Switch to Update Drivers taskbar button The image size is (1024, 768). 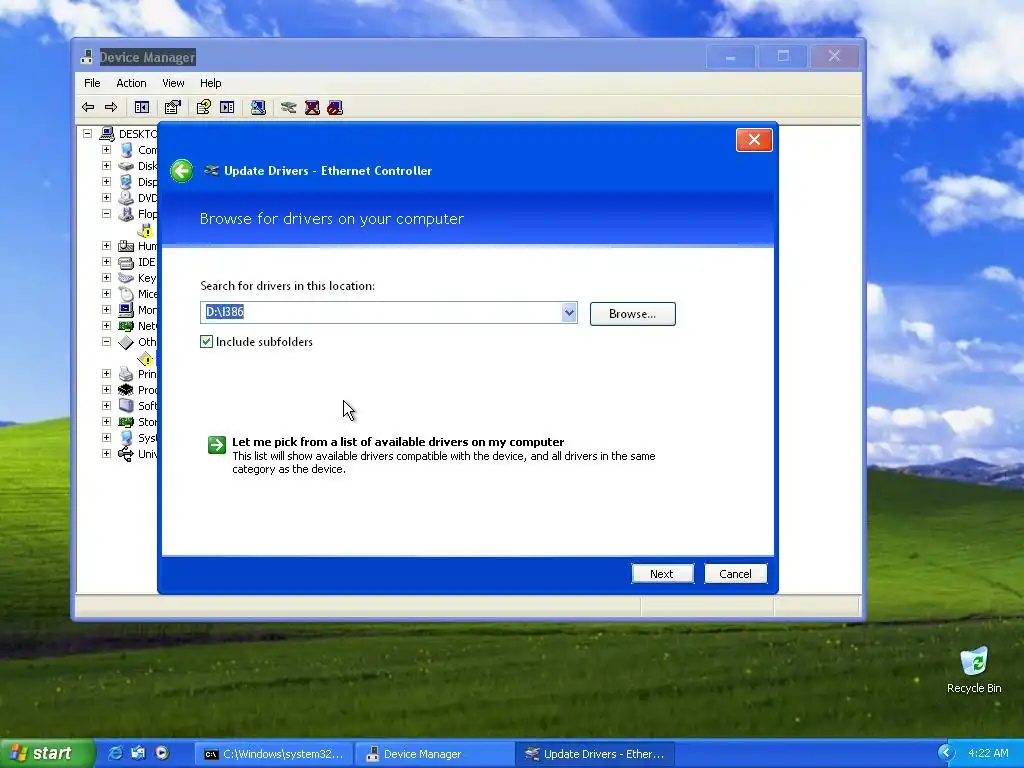coord(594,754)
